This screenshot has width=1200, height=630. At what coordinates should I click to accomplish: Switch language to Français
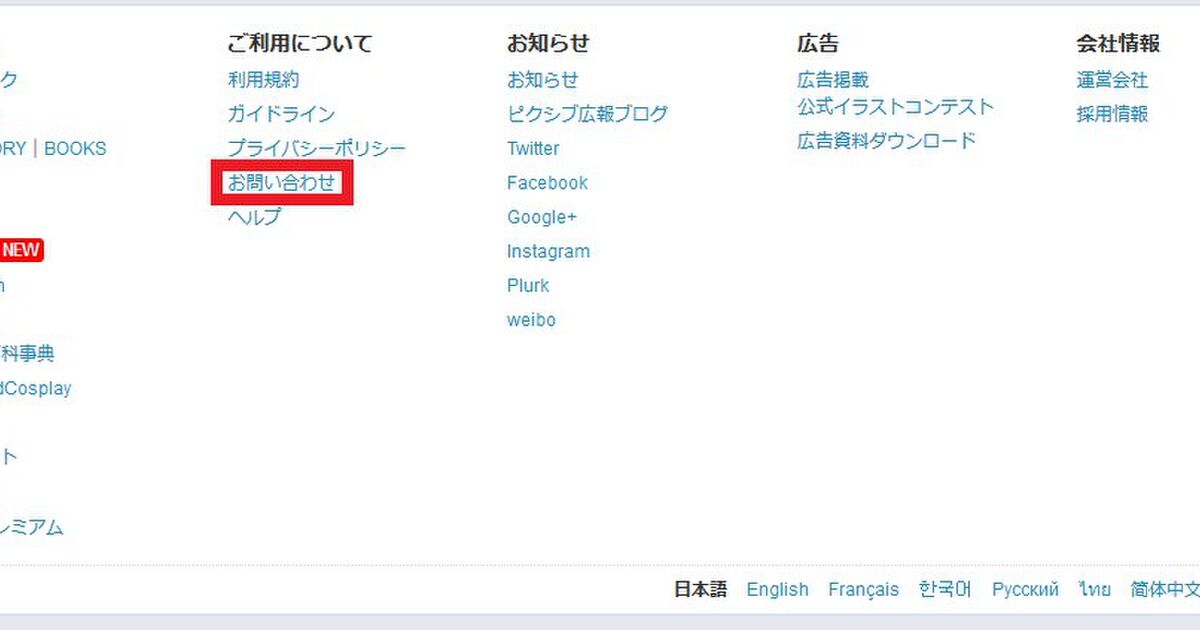[x=863, y=589]
